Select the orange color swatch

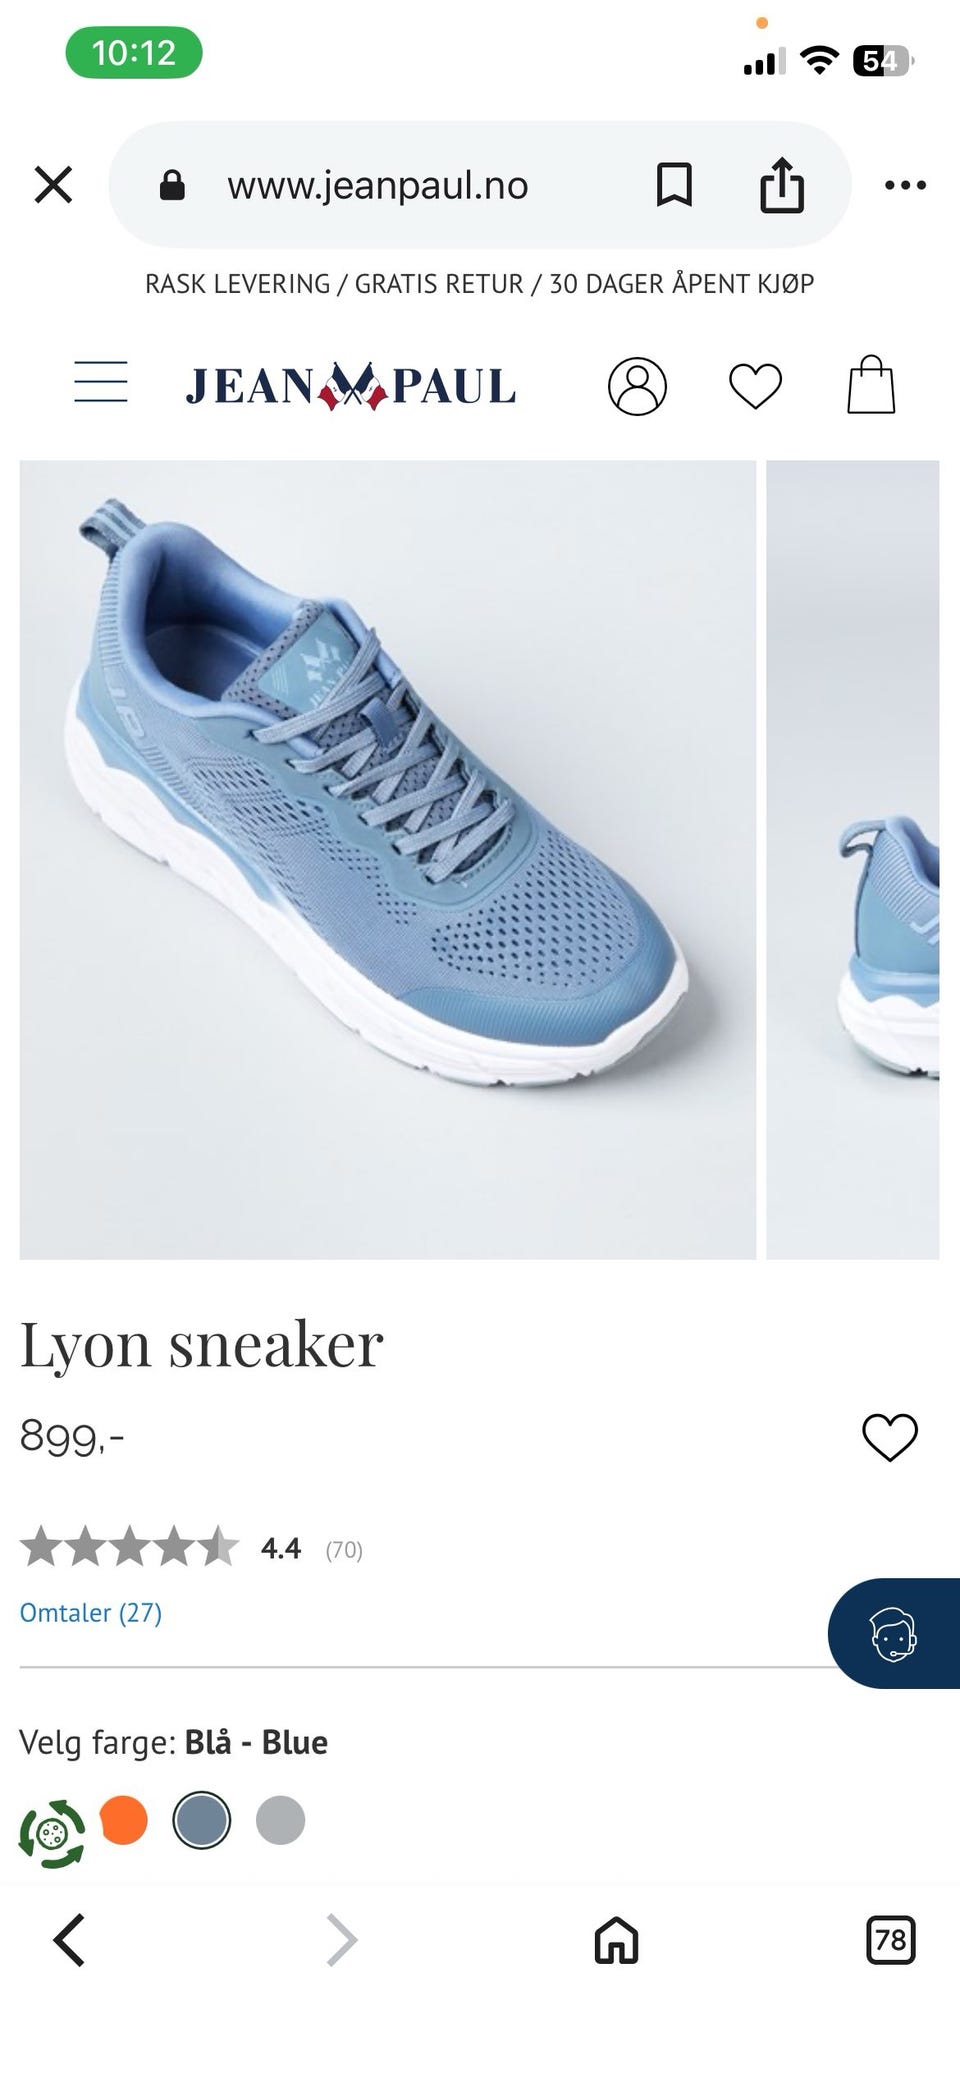pyautogui.click(x=124, y=1820)
